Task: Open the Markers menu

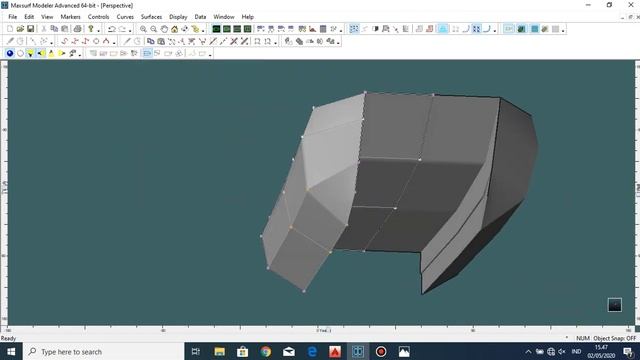Action: tap(70, 17)
